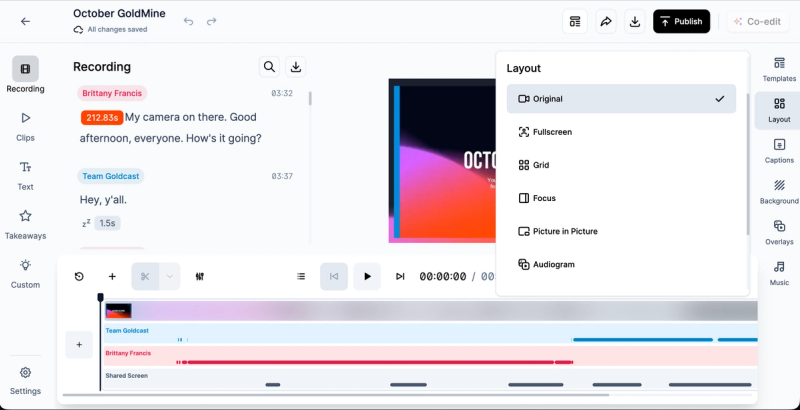Download the project from the top bar
This screenshot has height=410, width=800.
(635, 21)
